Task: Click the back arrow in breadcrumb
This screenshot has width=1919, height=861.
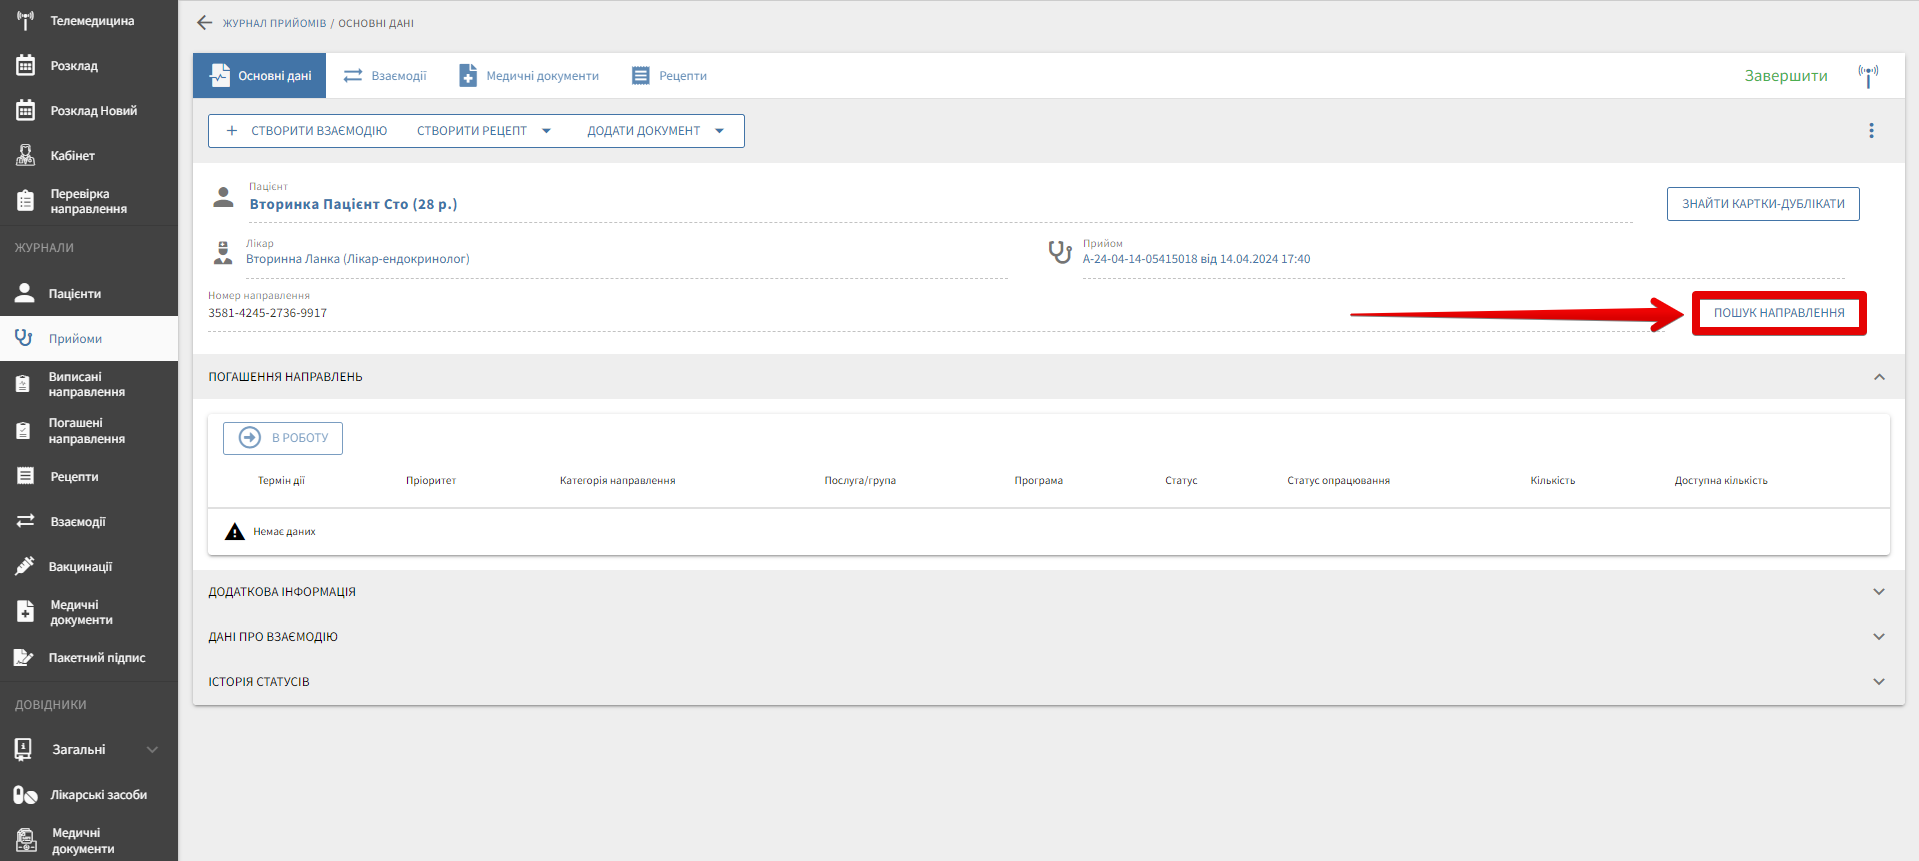Action: click(x=205, y=22)
